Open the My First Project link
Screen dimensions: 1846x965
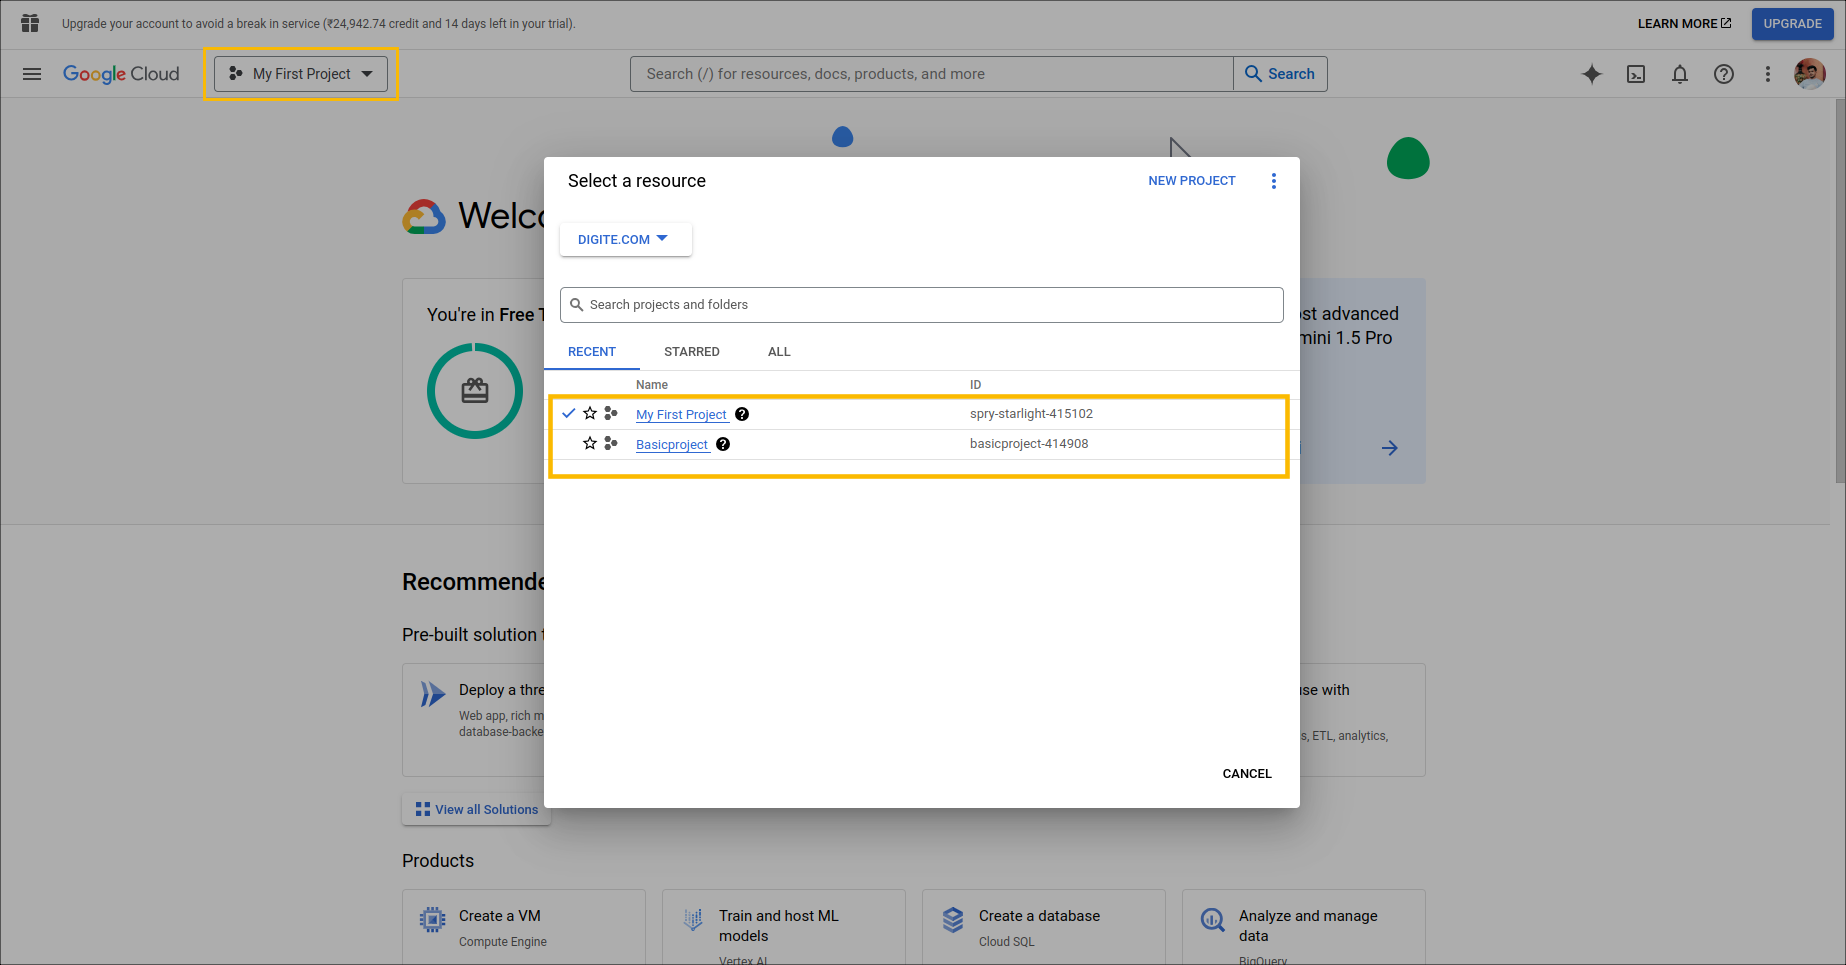pos(682,415)
